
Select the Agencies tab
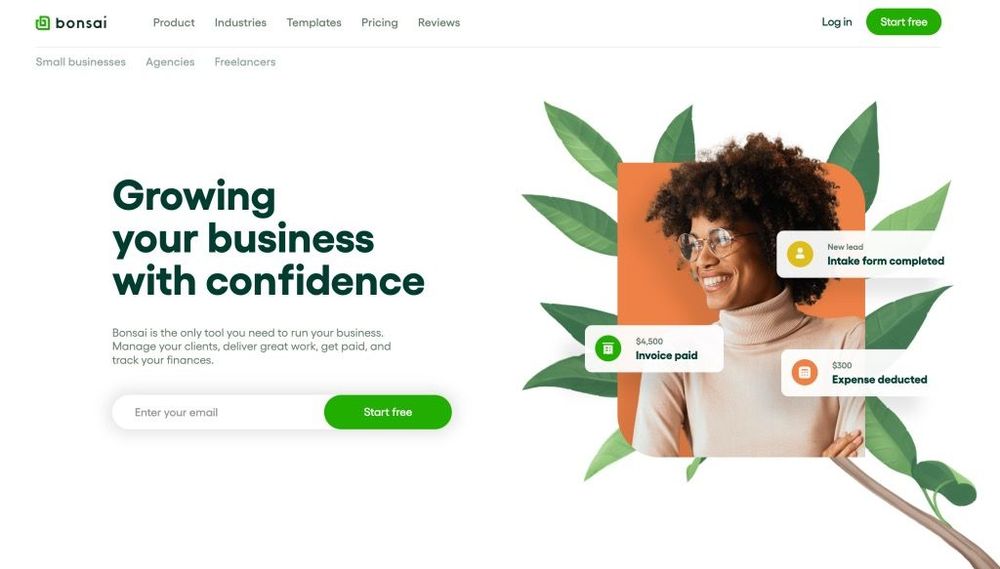170,62
